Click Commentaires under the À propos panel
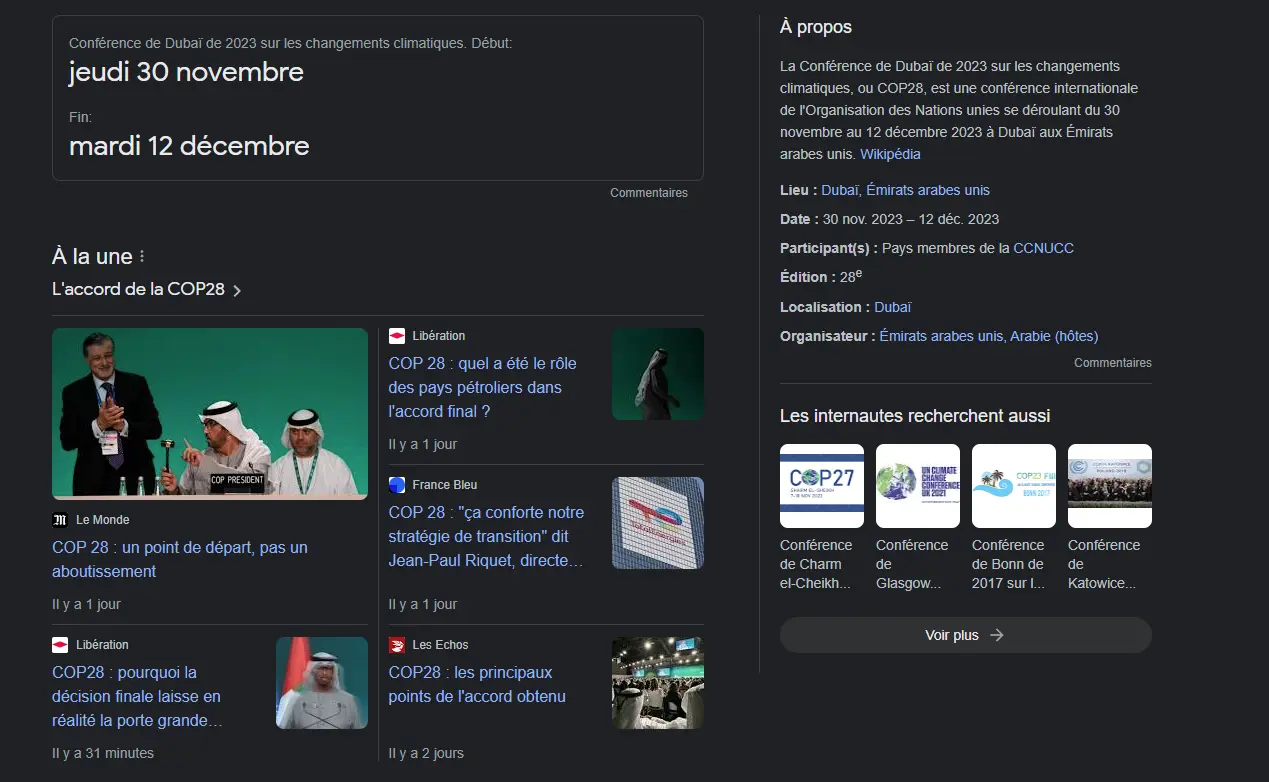 pyautogui.click(x=1113, y=363)
